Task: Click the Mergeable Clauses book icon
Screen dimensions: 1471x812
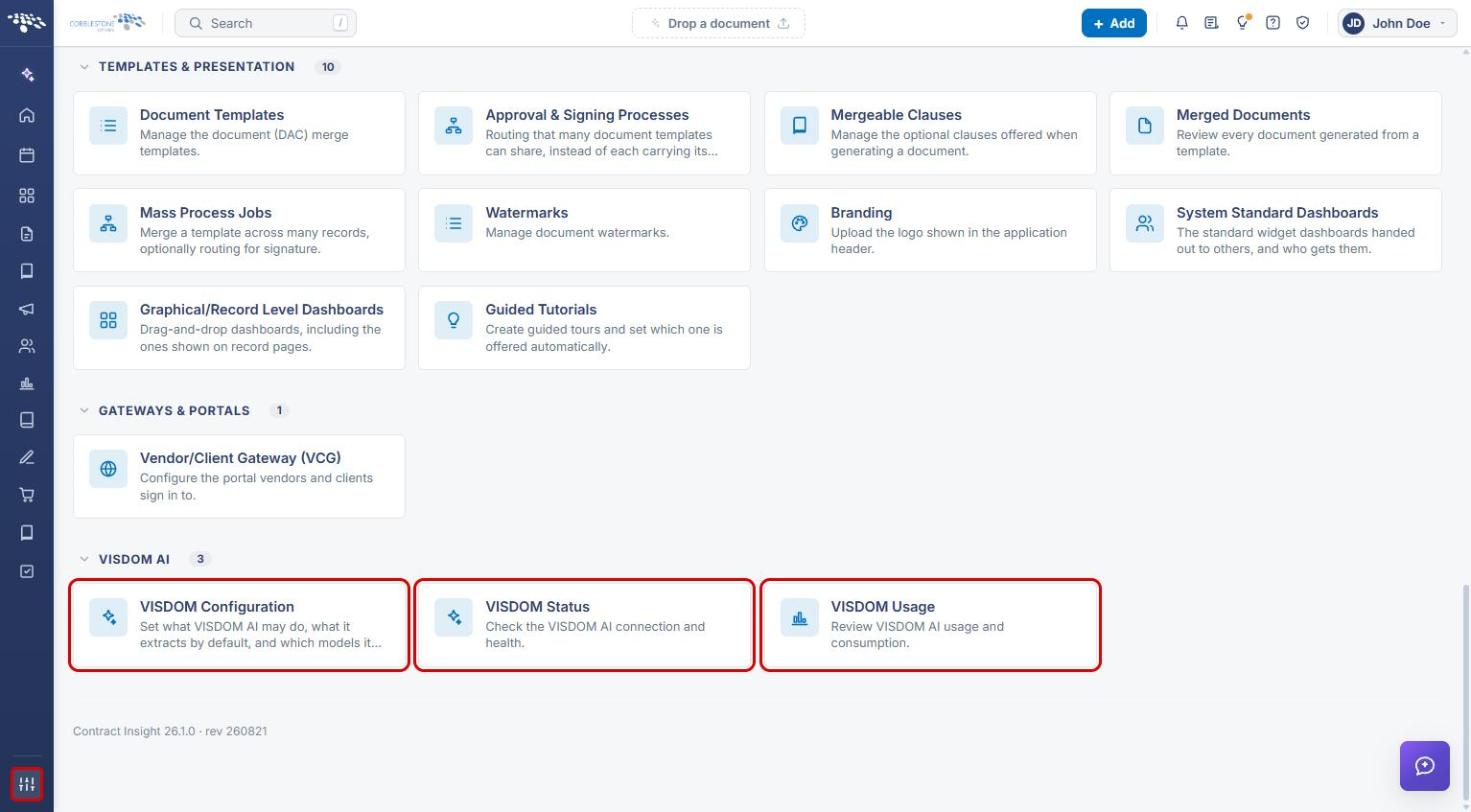Action: point(799,126)
